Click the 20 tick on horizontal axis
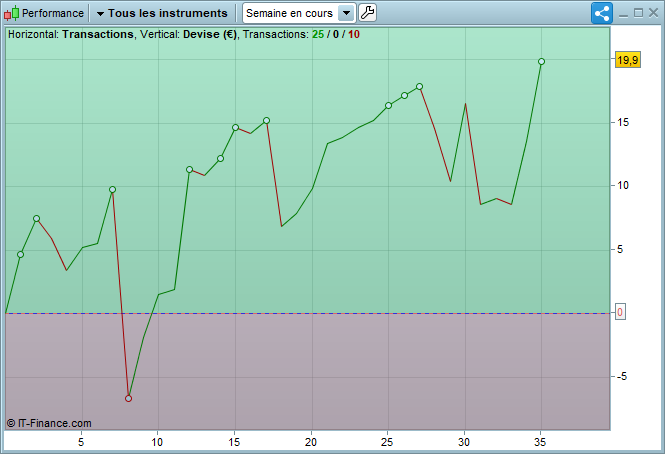 311,442
